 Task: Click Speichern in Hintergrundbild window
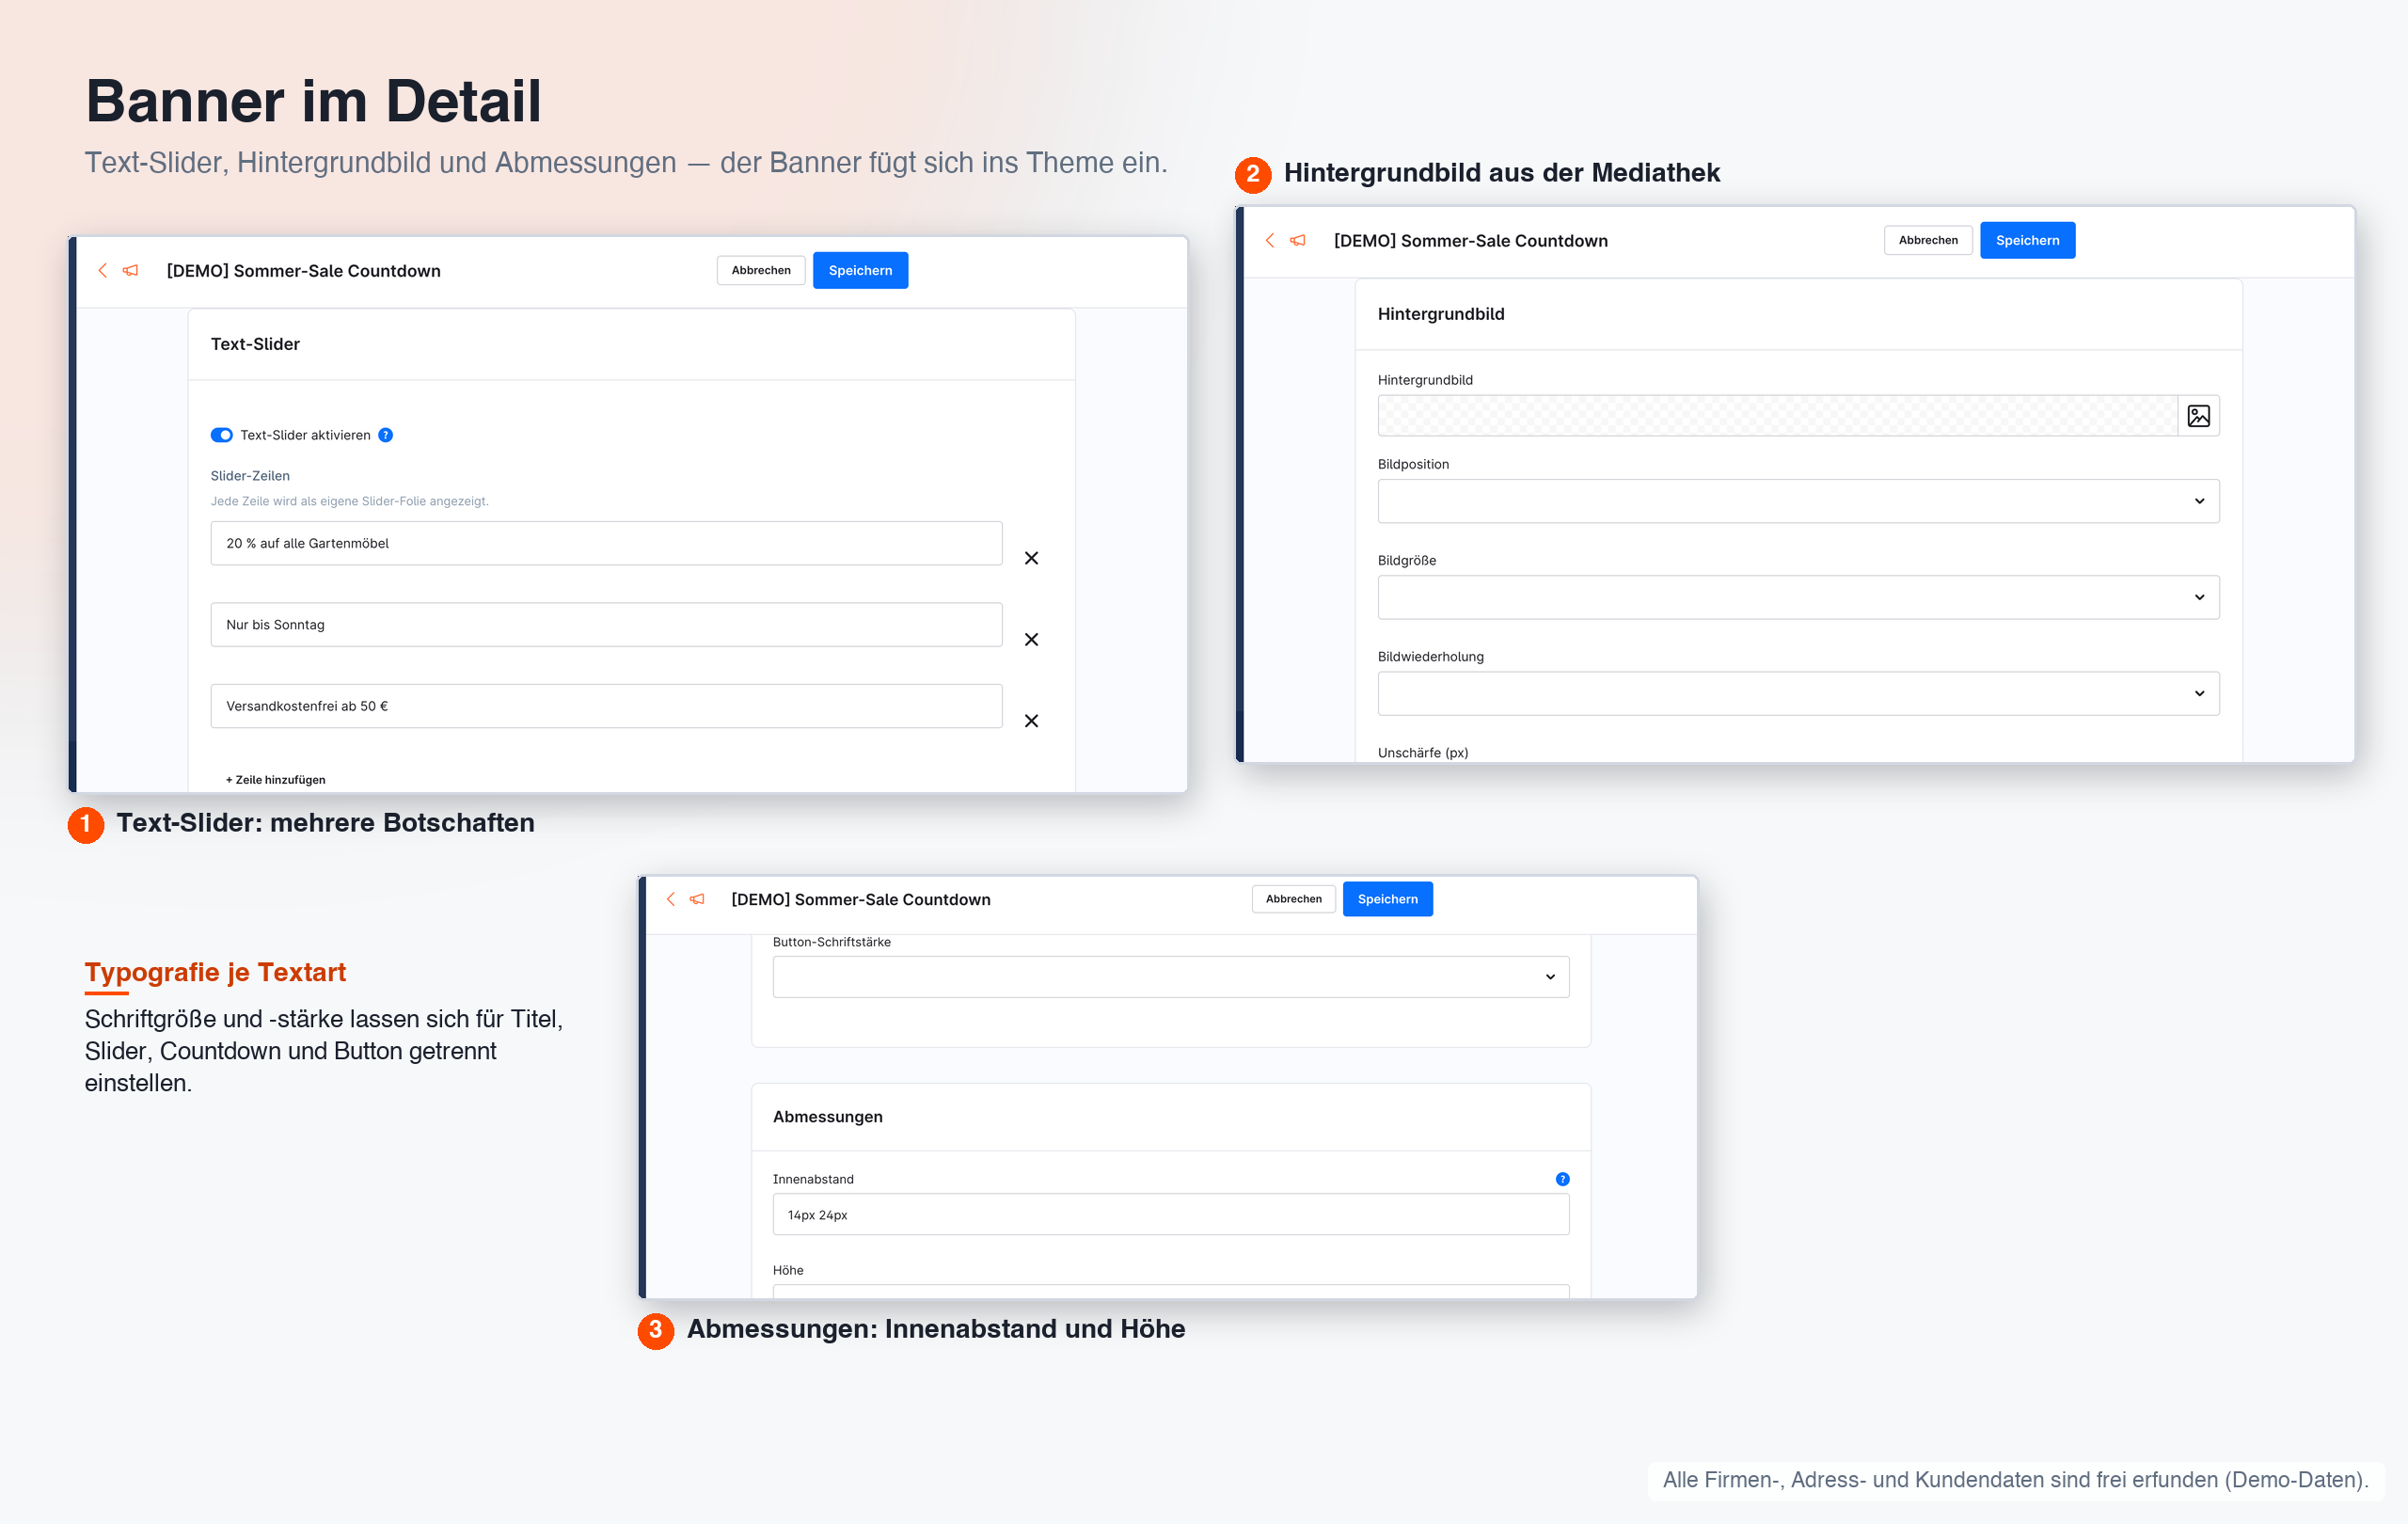coord(2027,240)
